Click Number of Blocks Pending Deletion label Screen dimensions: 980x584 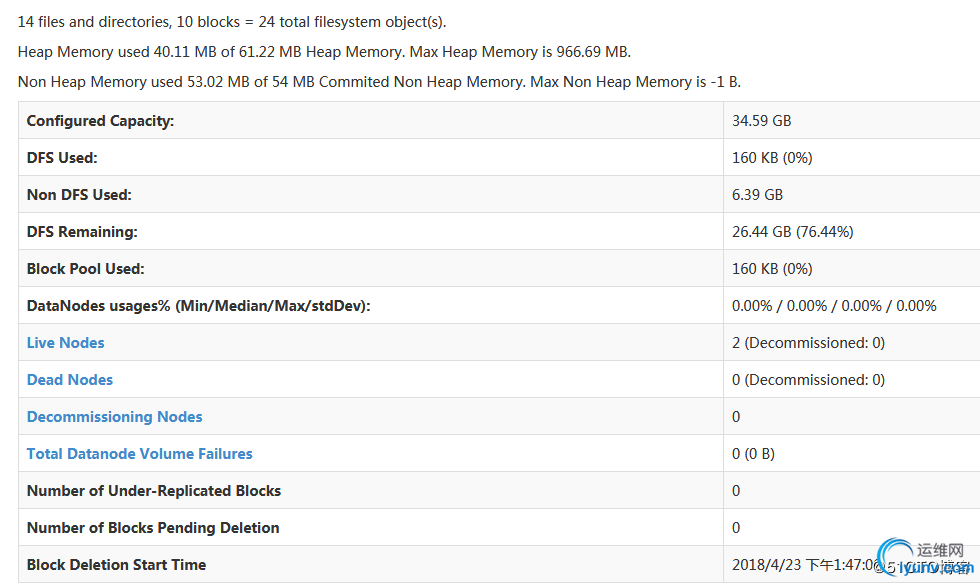pyautogui.click(x=153, y=528)
